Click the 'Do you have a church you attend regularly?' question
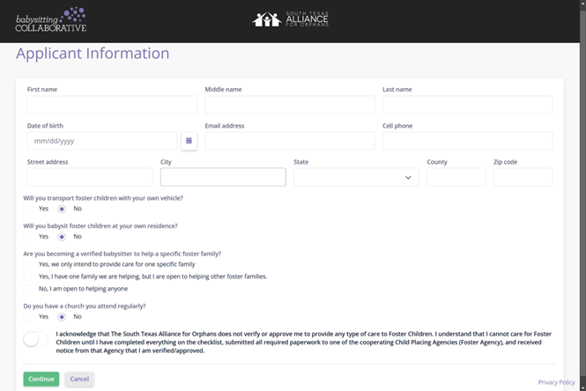Screen dimensions: 586x391 [x=84, y=306]
